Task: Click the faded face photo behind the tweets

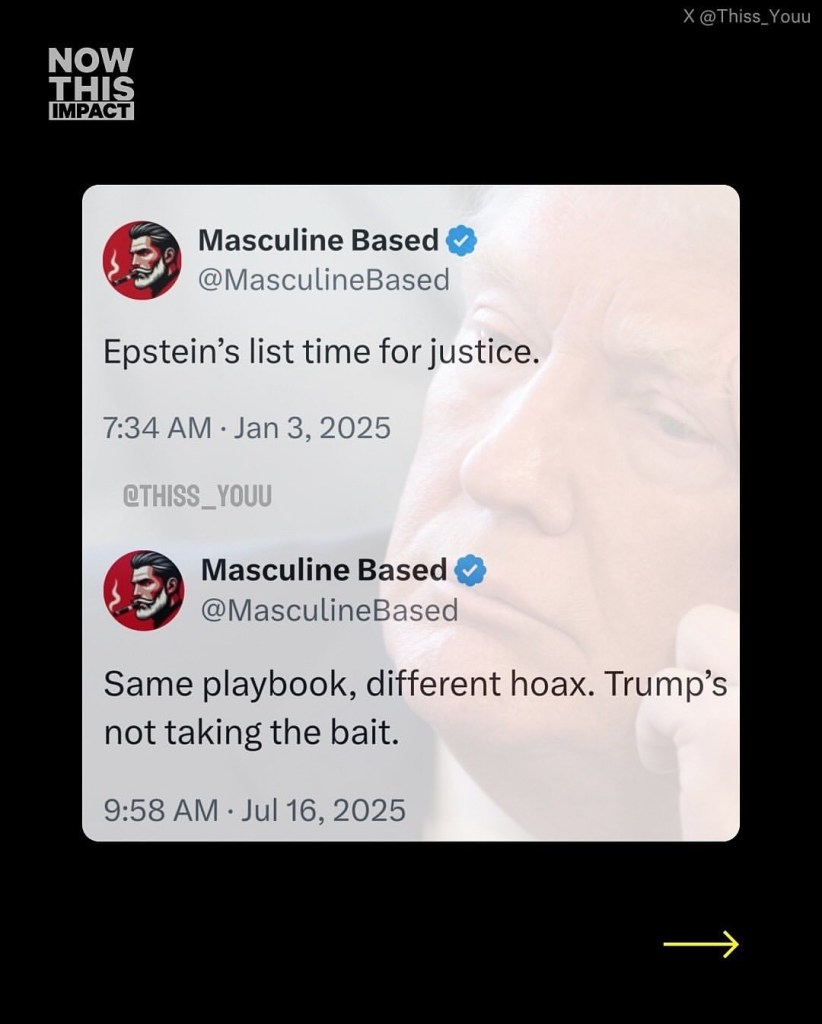Action: pos(620,450)
